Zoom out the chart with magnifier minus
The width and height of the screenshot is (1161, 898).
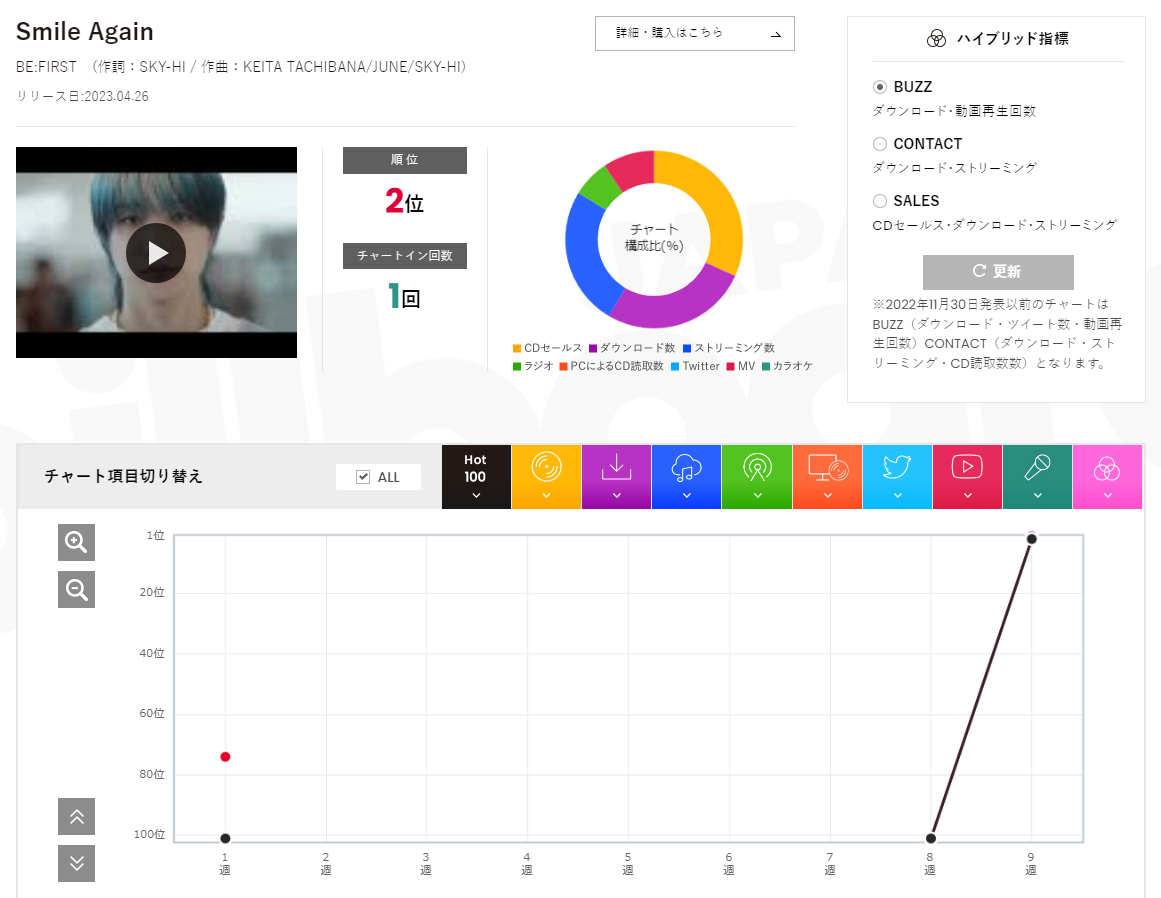coord(76,589)
